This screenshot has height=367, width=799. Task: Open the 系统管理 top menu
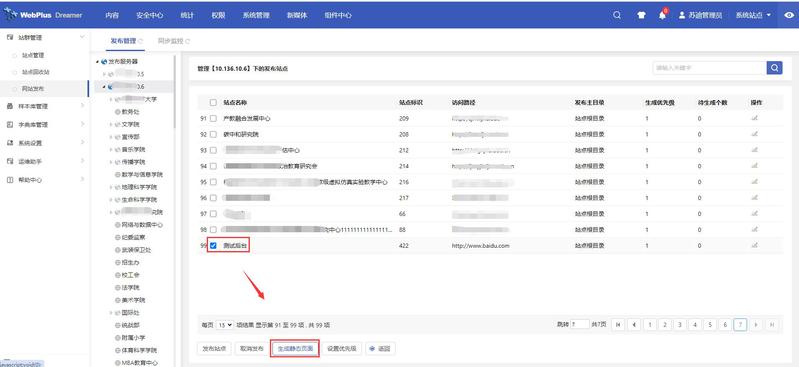pyautogui.click(x=256, y=15)
